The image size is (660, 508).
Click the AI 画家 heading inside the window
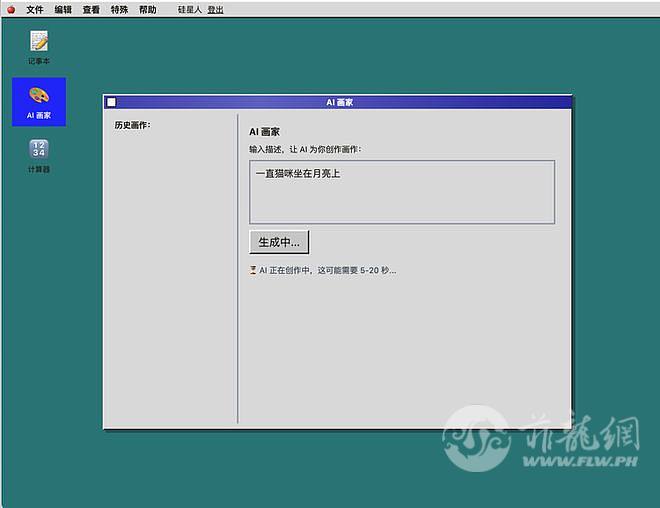coord(264,132)
